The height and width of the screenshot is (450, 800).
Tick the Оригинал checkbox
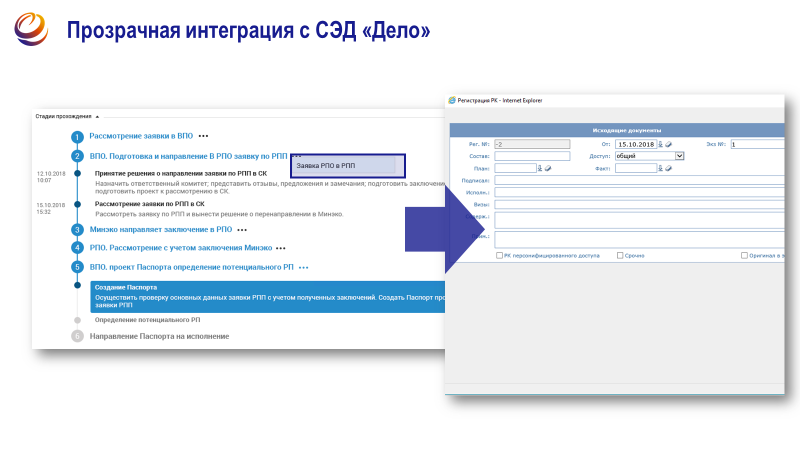pos(744,255)
